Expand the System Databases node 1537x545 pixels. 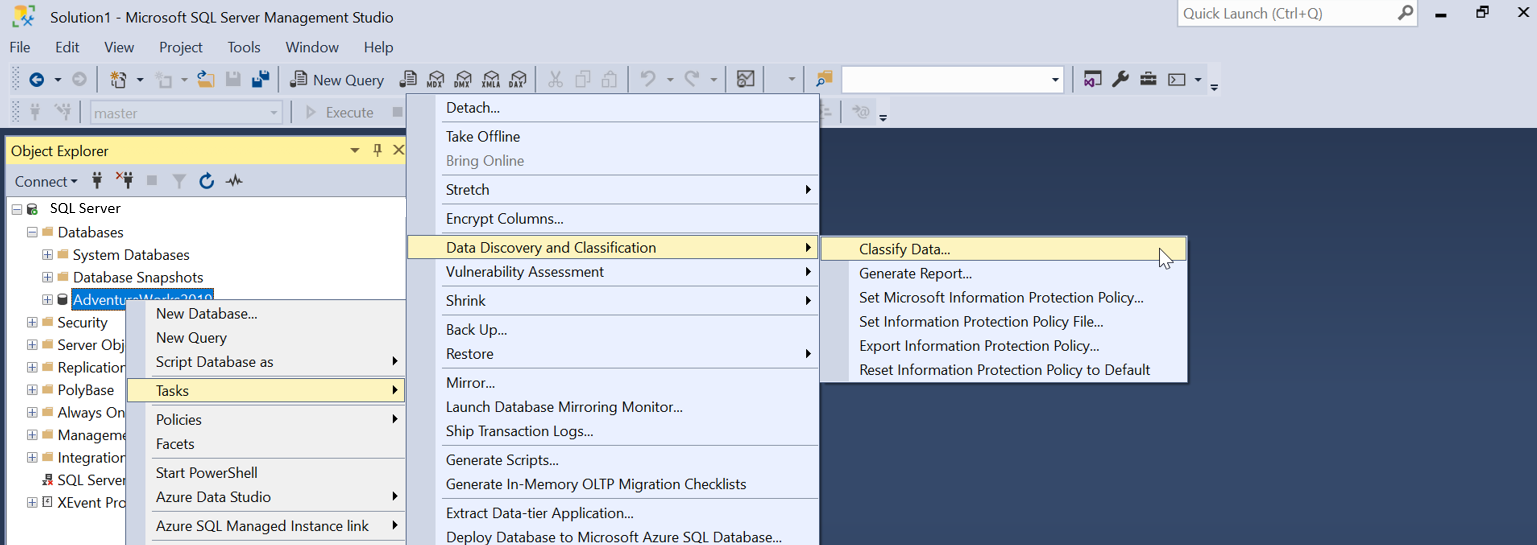pos(47,255)
